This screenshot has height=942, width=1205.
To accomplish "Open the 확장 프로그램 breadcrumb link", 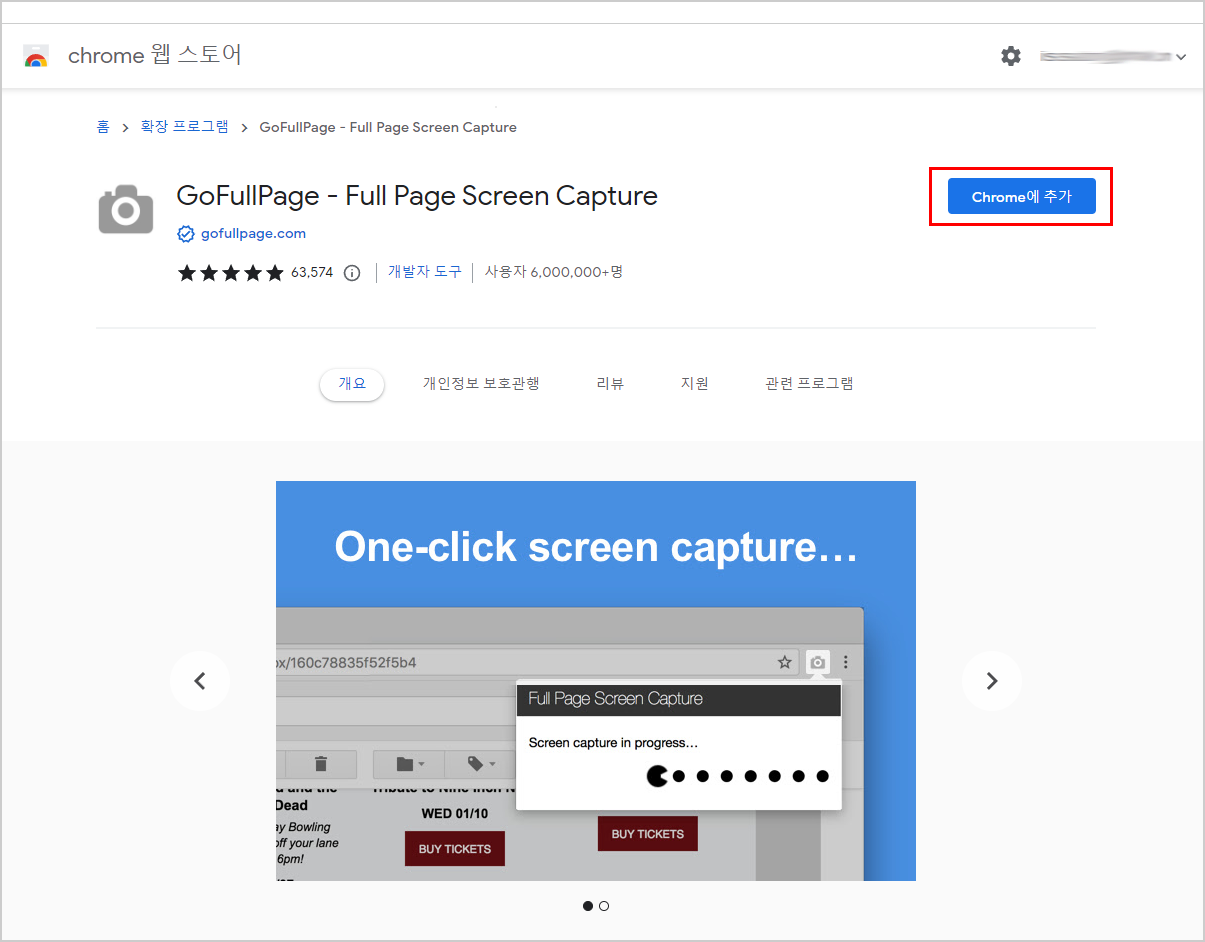I will [184, 127].
